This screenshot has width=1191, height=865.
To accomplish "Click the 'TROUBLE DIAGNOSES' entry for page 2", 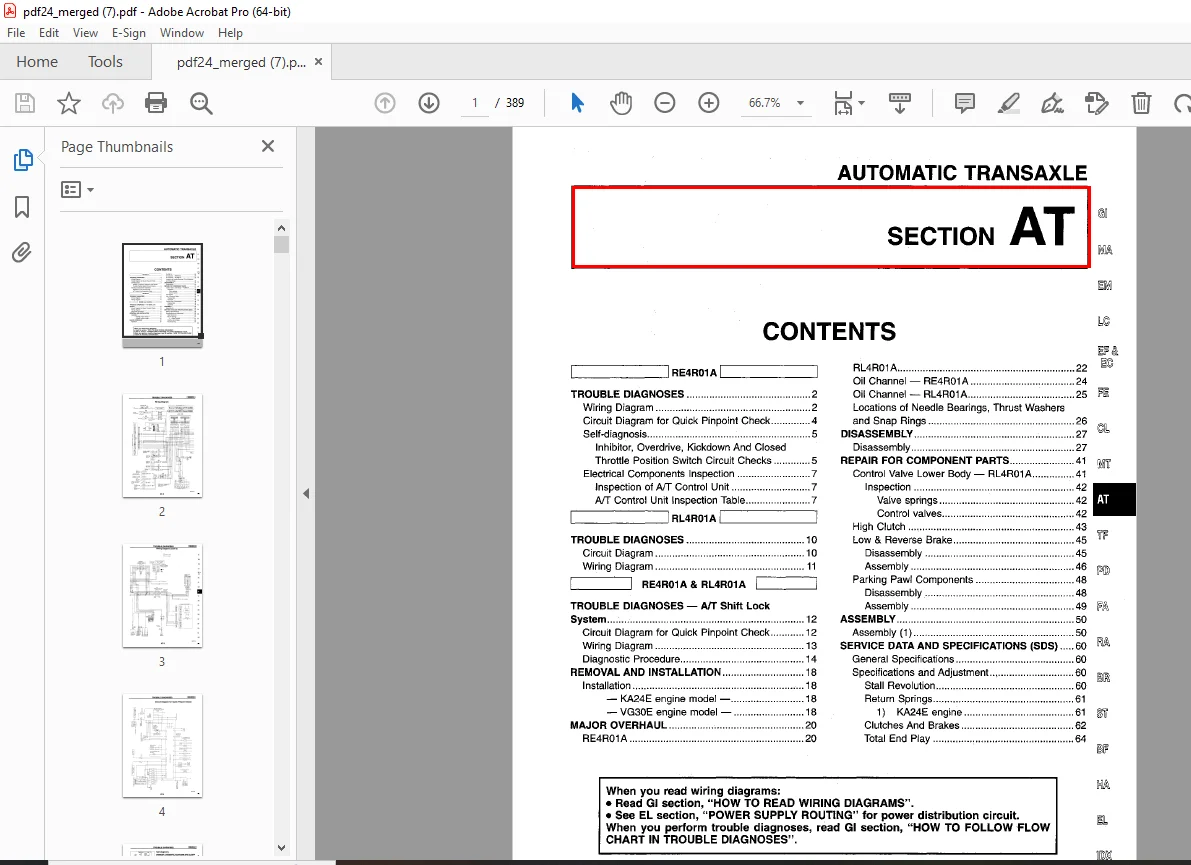I will tap(693, 394).
